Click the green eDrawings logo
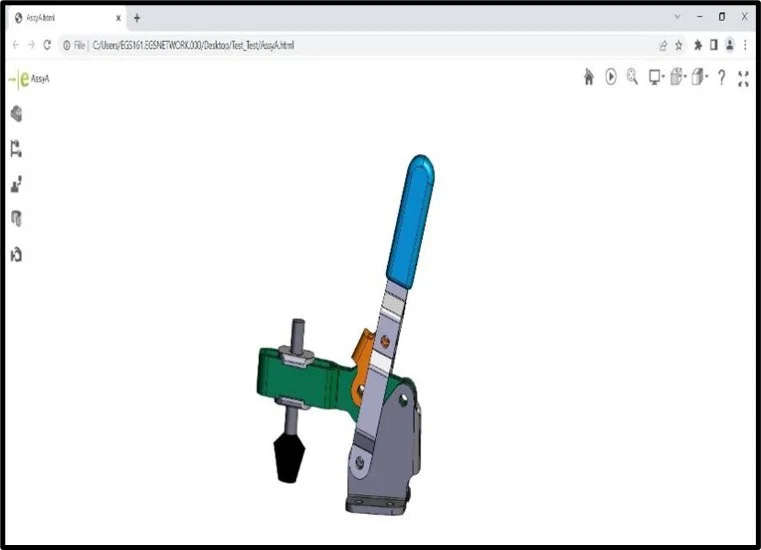 pos(18,79)
